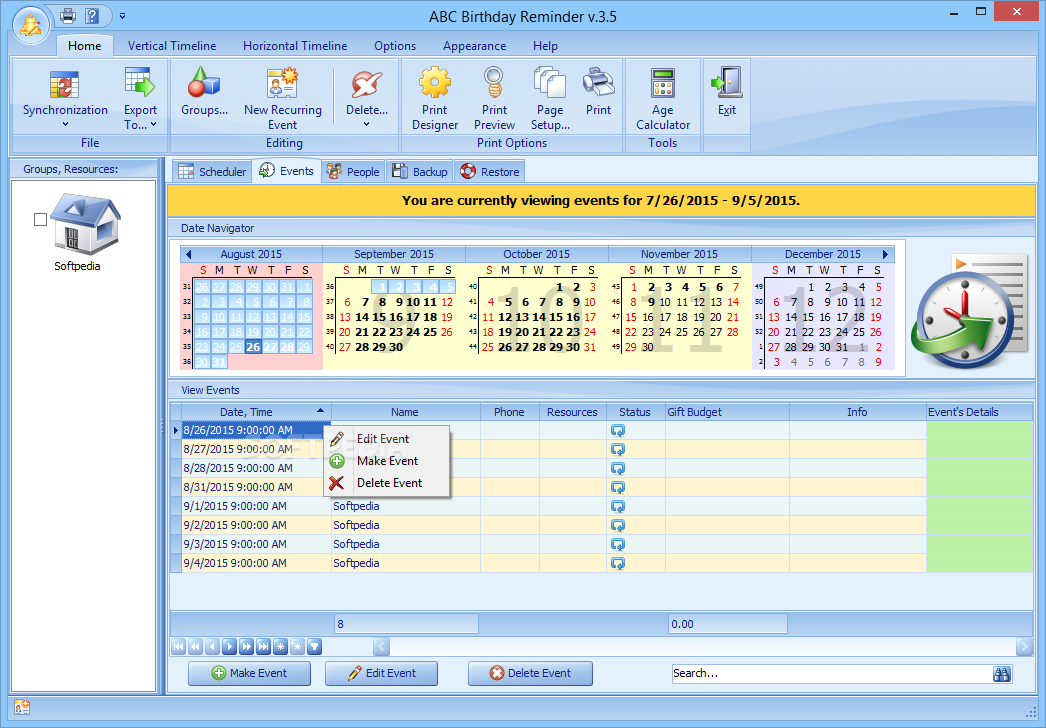Image resolution: width=1046 pixels, height=728 pixels.
Task: Open the Export To menu
Action: tap(140, 97)
